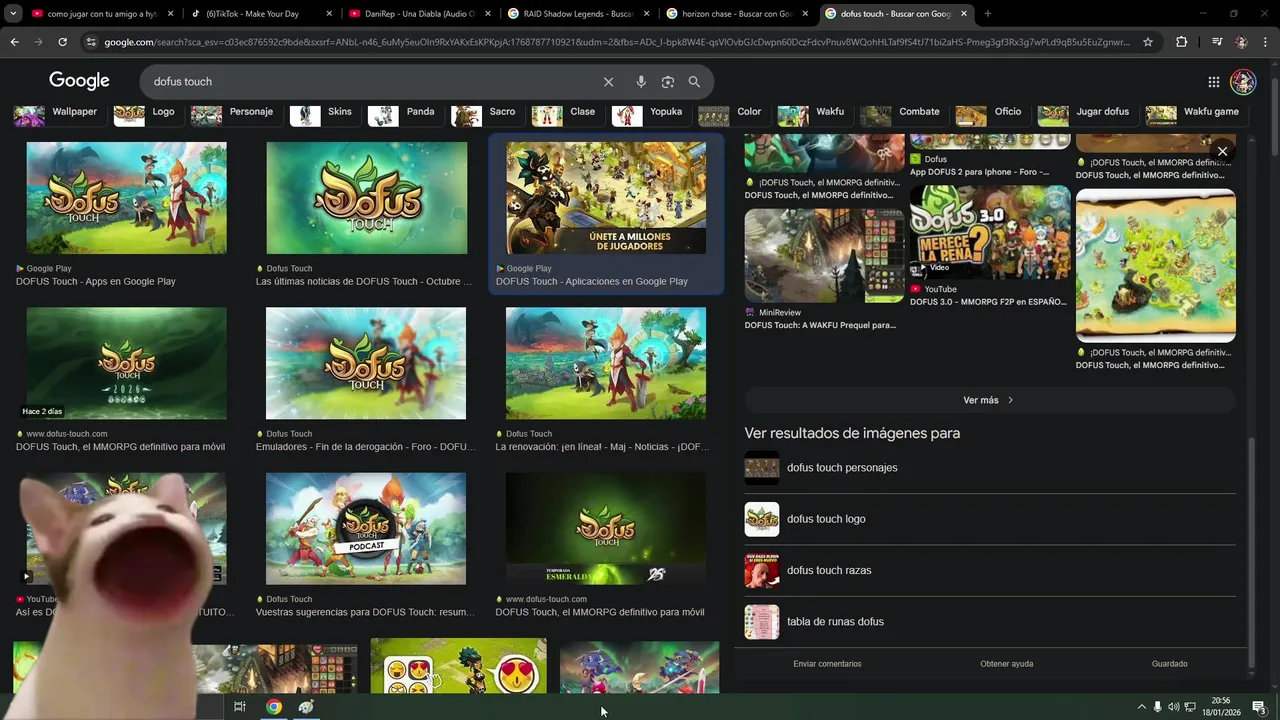Click Chrome icon in the taskbar
Screen dimensions: 1280x720
(x=273, y=707)
